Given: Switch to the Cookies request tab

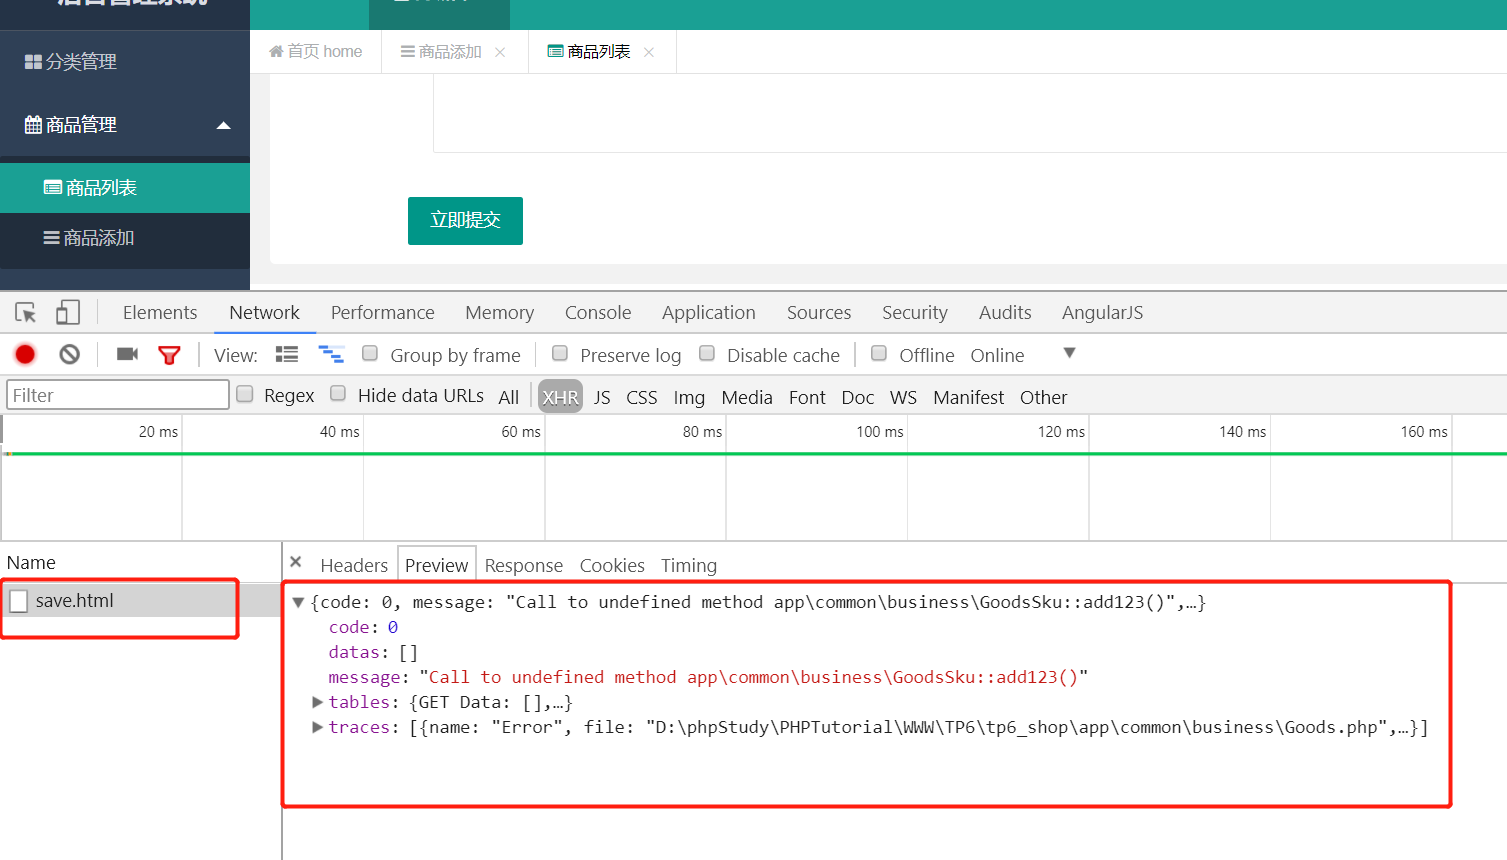Looking at the screenshot, I should 612,566.
